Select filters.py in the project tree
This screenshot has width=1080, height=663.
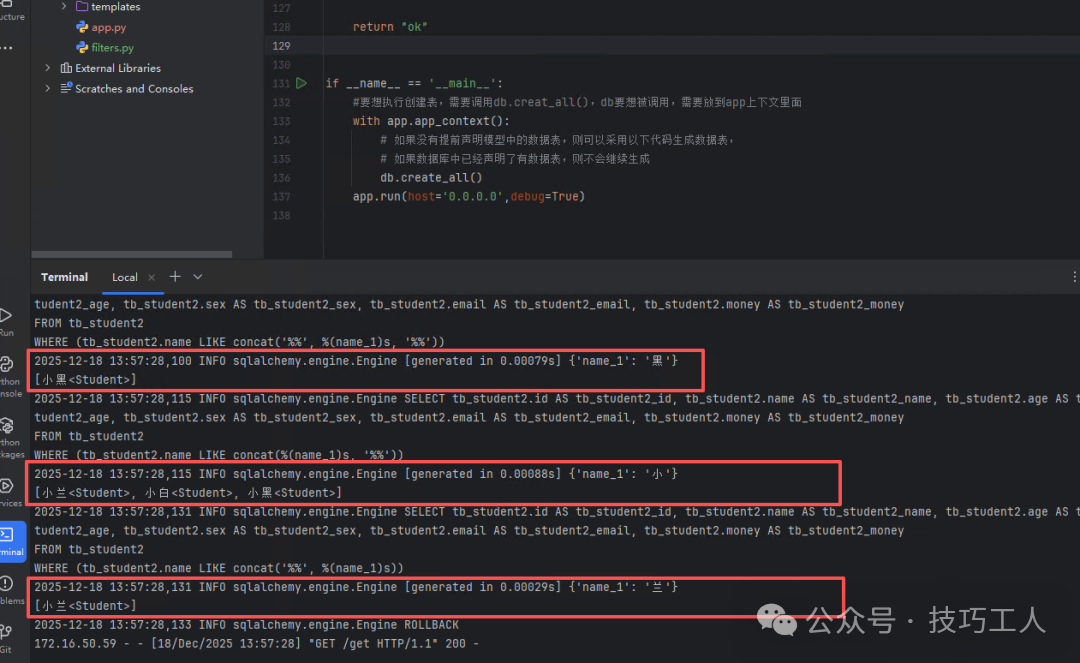click(113, 47)
